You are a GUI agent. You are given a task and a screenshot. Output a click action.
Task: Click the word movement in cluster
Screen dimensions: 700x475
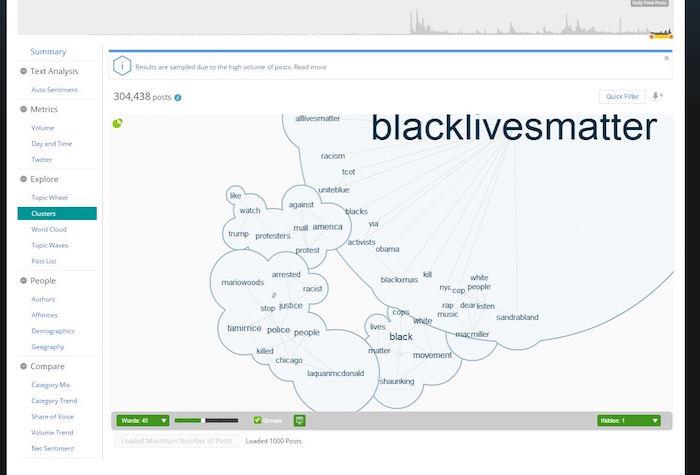[x=432, y=355]
